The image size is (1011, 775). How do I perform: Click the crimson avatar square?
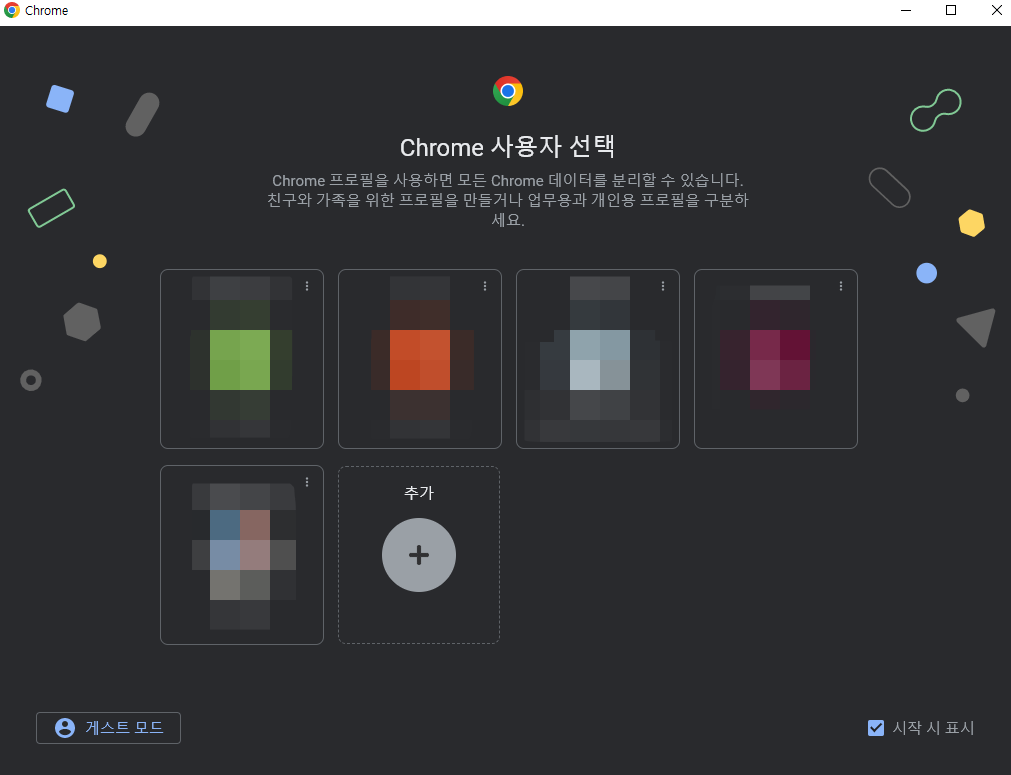(775, 358)
